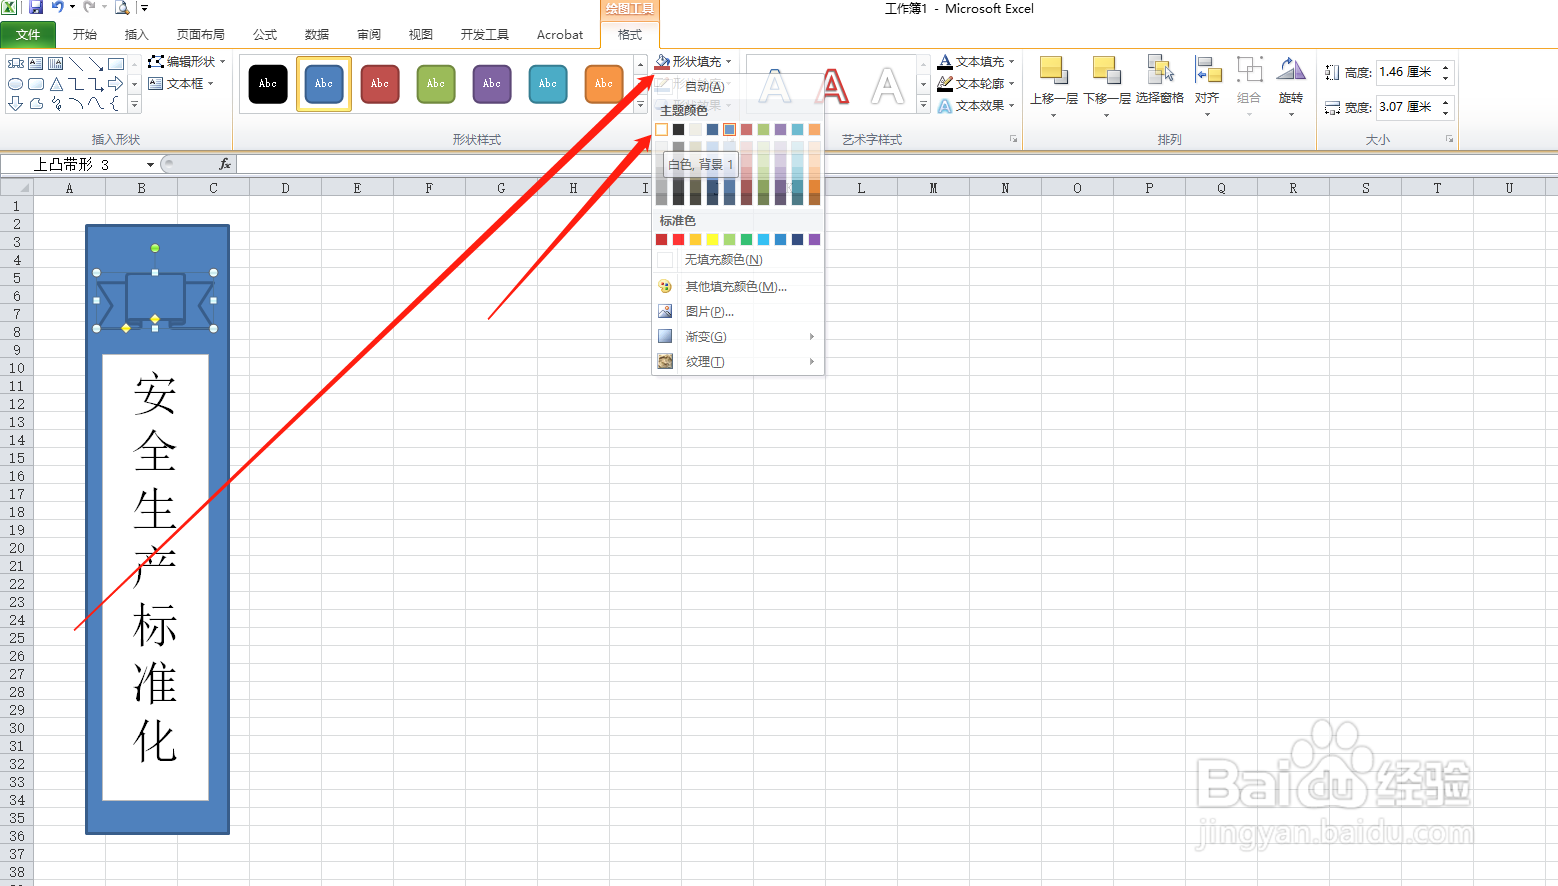Image resolution: width=1558 pixels, height=886 pixels.
Task: Pick green standard color swatch
Action: (x=746, y=240)
